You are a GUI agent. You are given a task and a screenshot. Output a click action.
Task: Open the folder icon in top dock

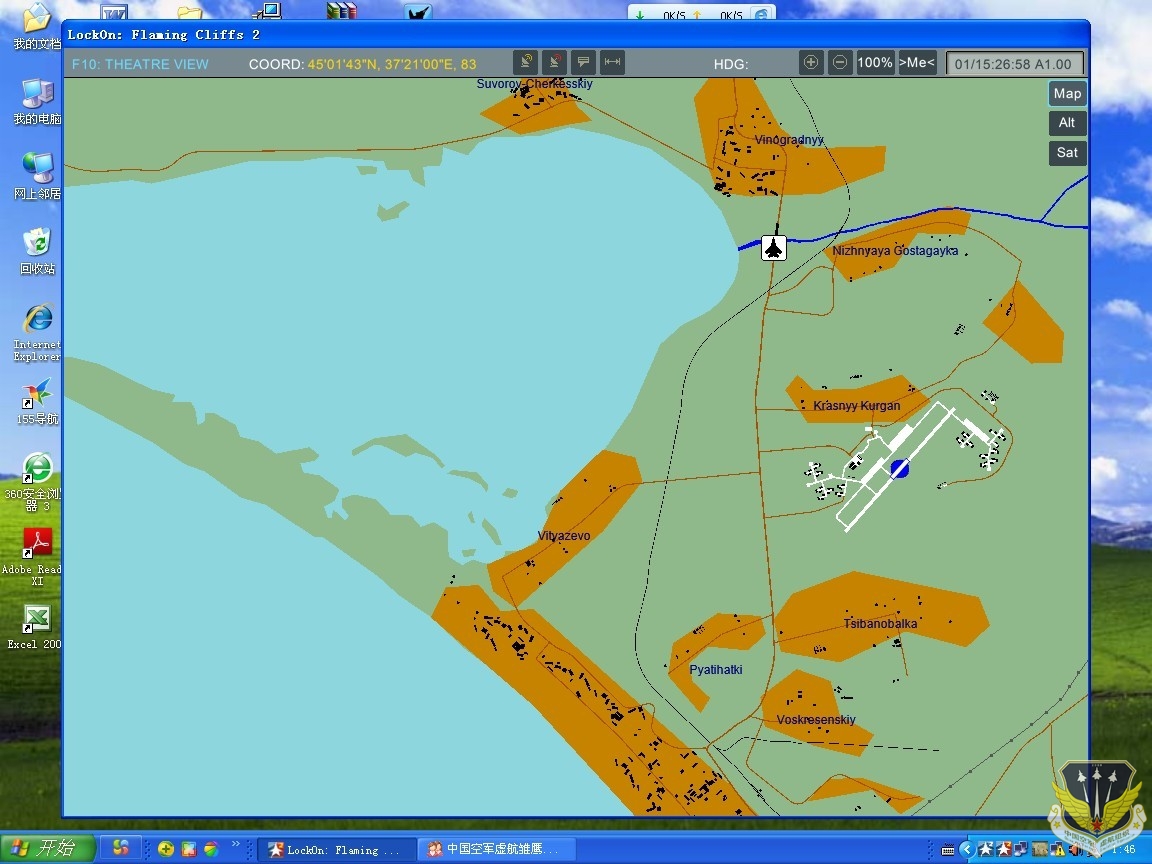pos(190,11)
